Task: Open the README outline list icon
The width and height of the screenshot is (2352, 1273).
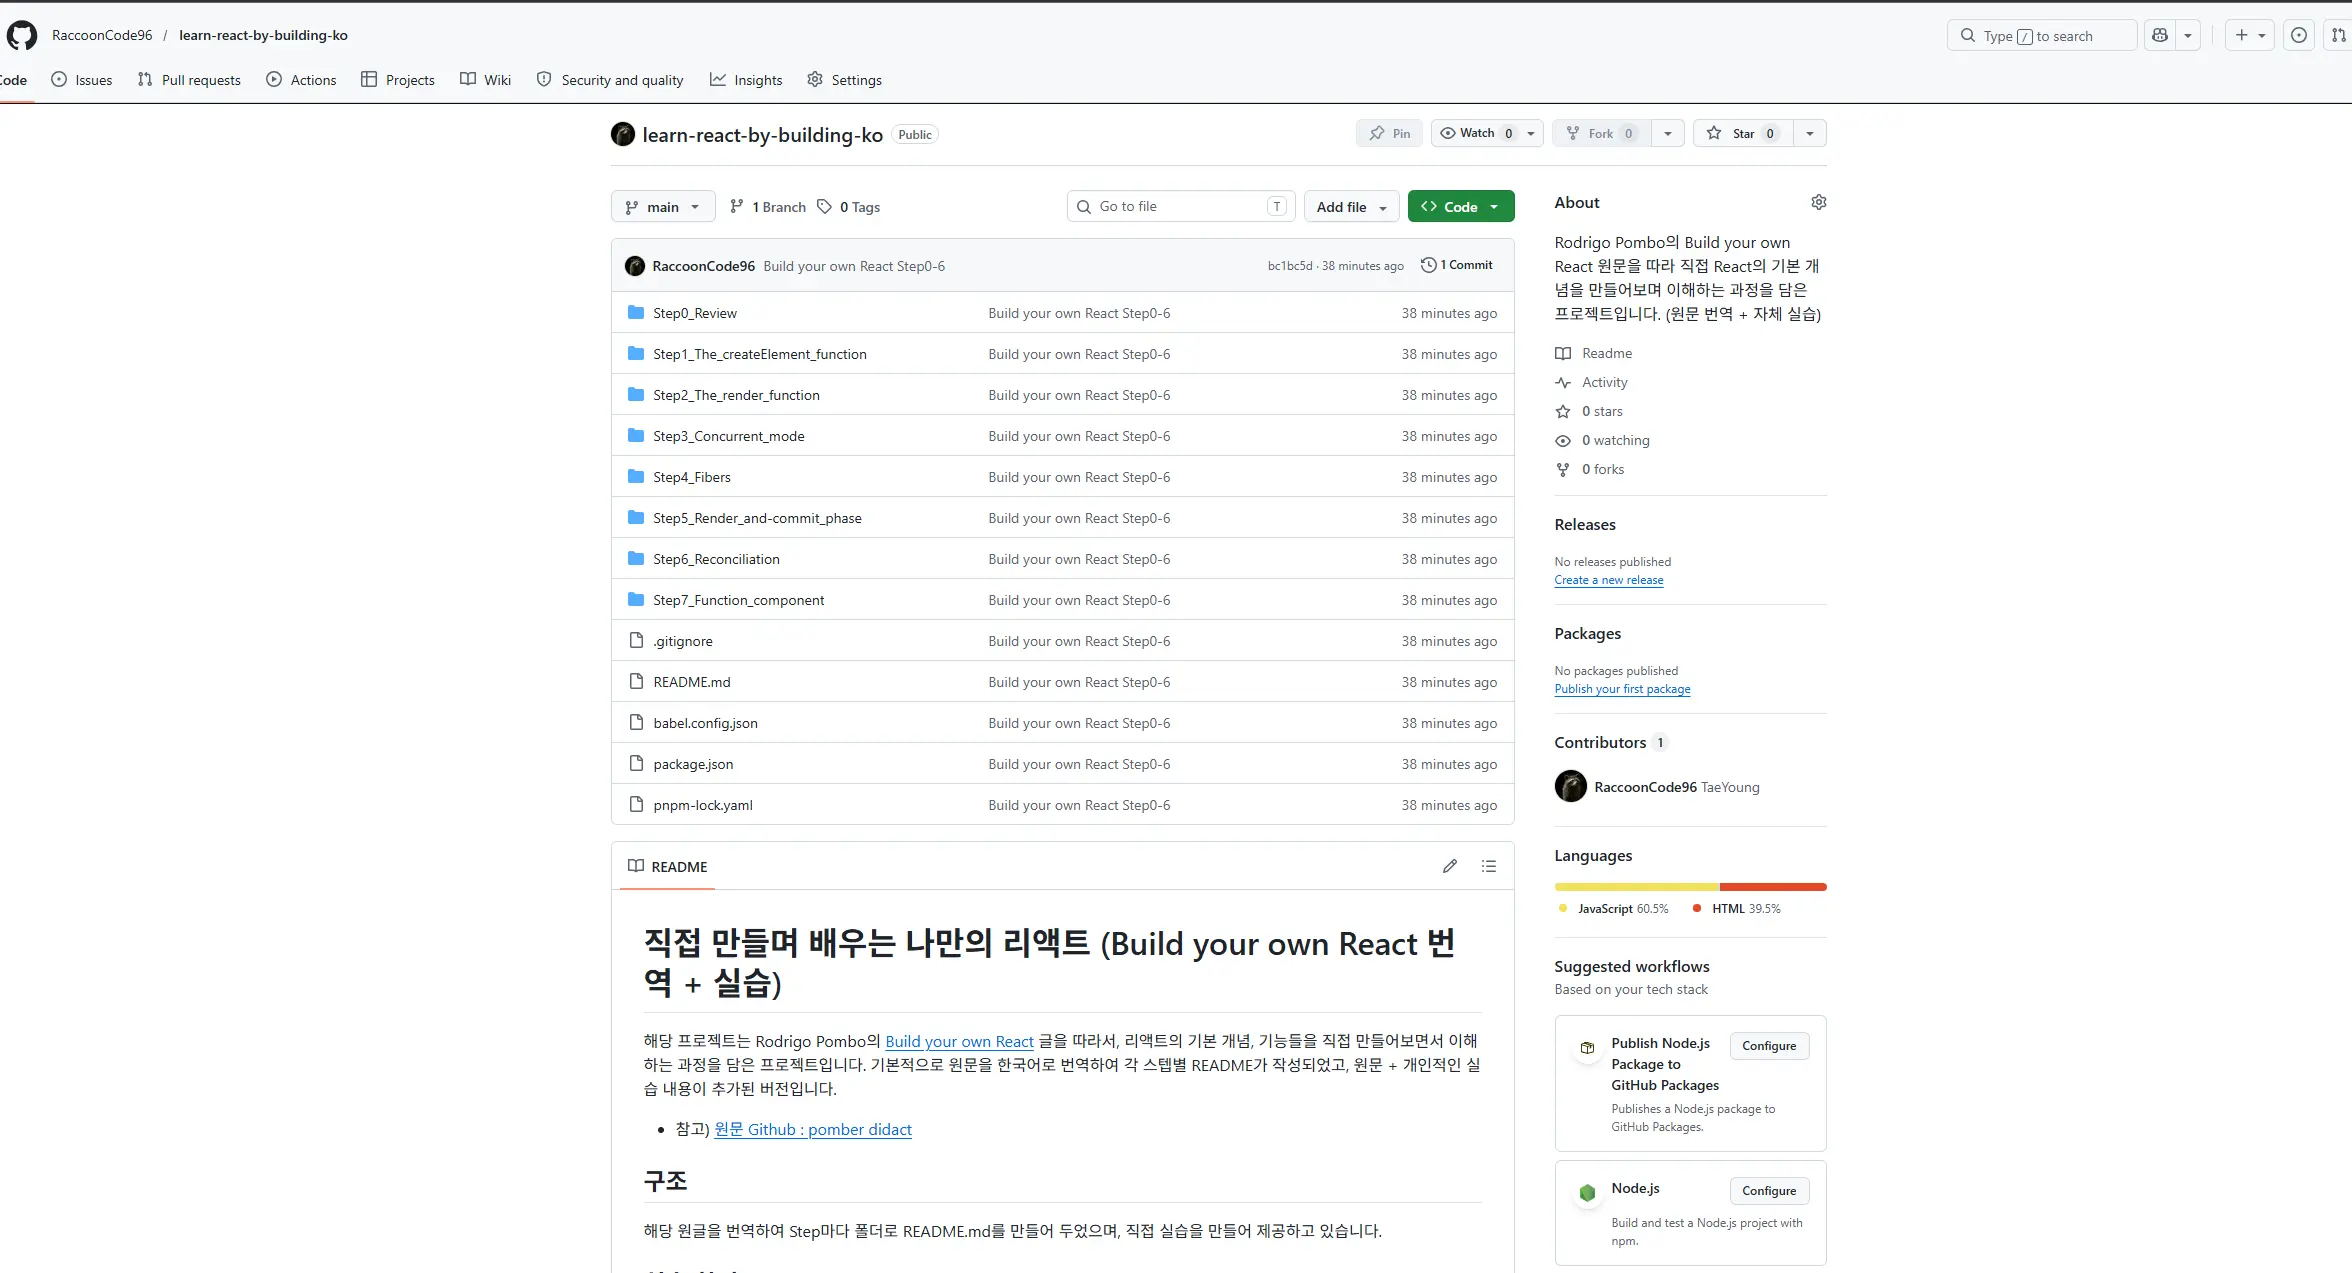Action: pyautogui.click(x=1489, y=866)
